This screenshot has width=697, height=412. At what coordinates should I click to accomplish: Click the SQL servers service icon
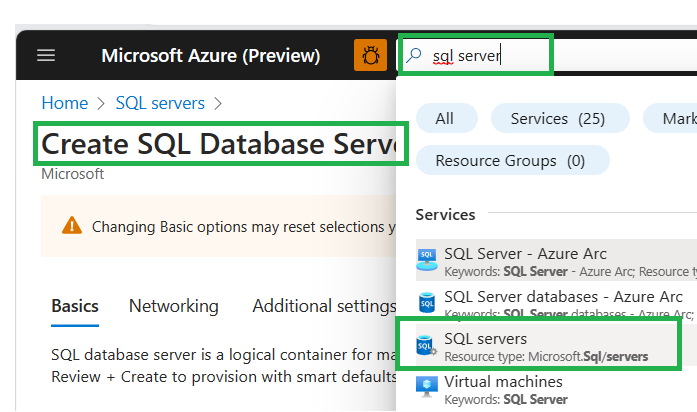[426, 346]
